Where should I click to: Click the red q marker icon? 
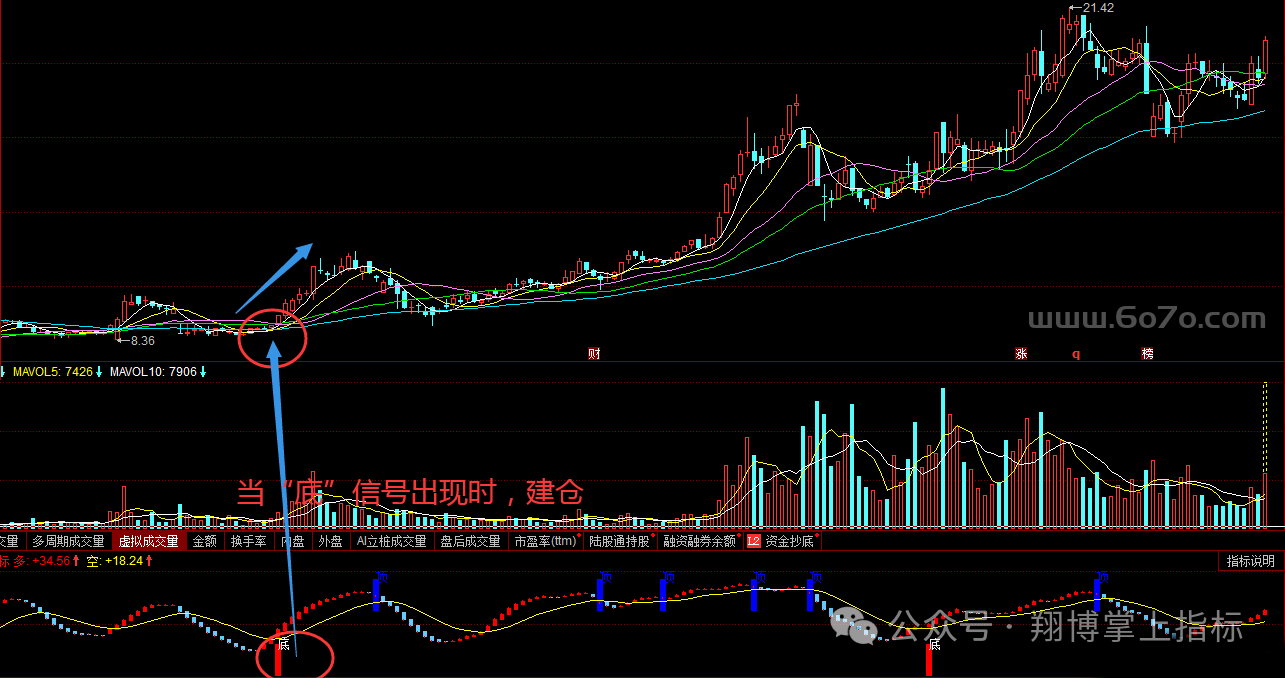[1076, 354]
